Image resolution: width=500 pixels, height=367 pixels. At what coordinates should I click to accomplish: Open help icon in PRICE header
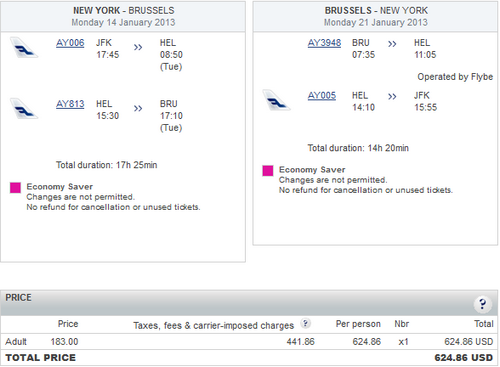pos(482,304)
